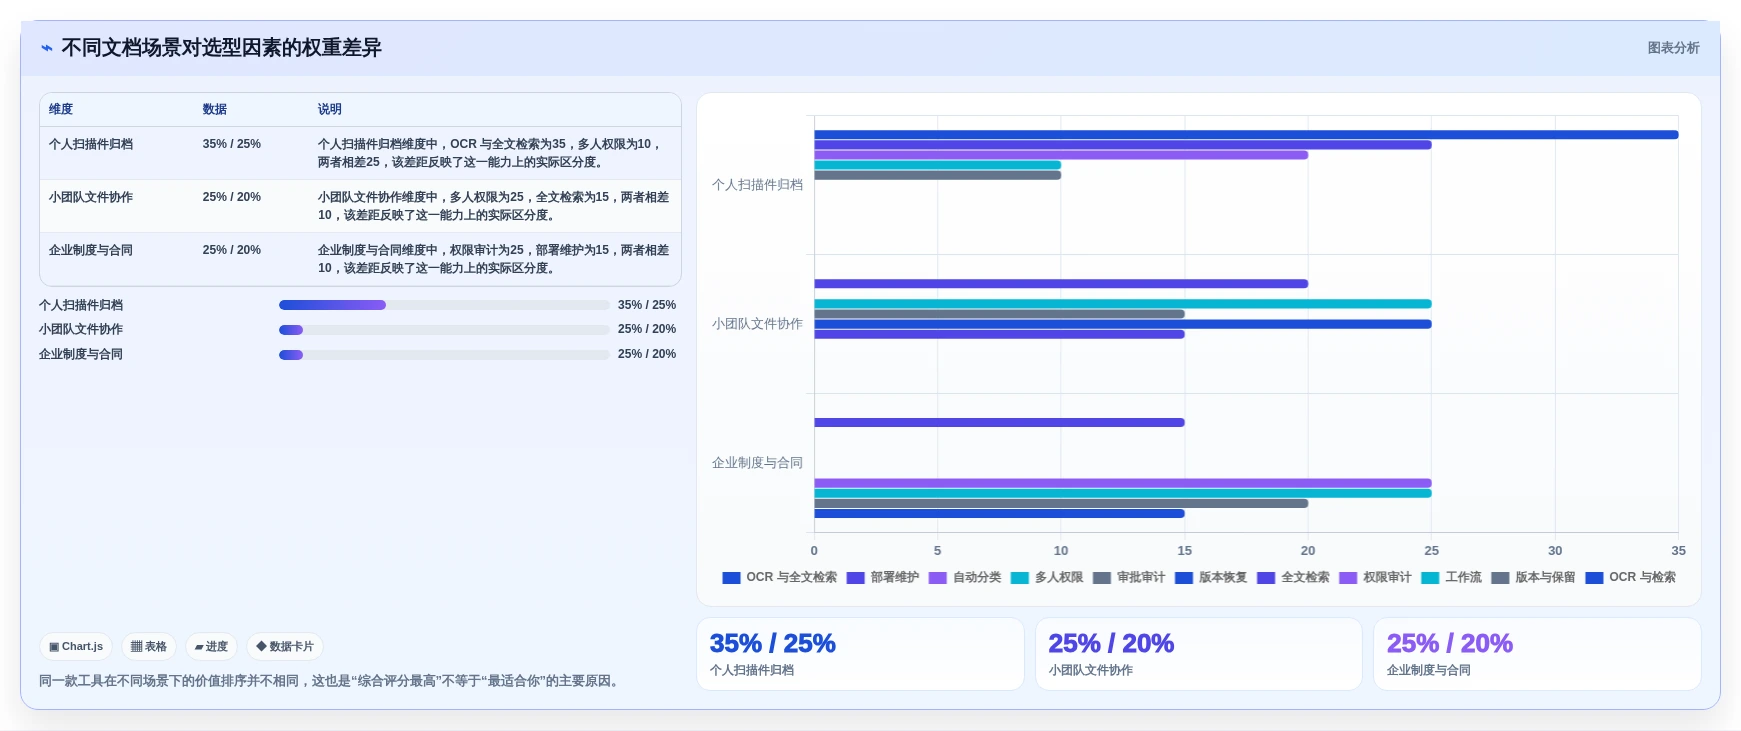Click the 个人扫描件归档 chart axis label
Viewport: 1741px width, 731px height.
click(x=757, y=185)
